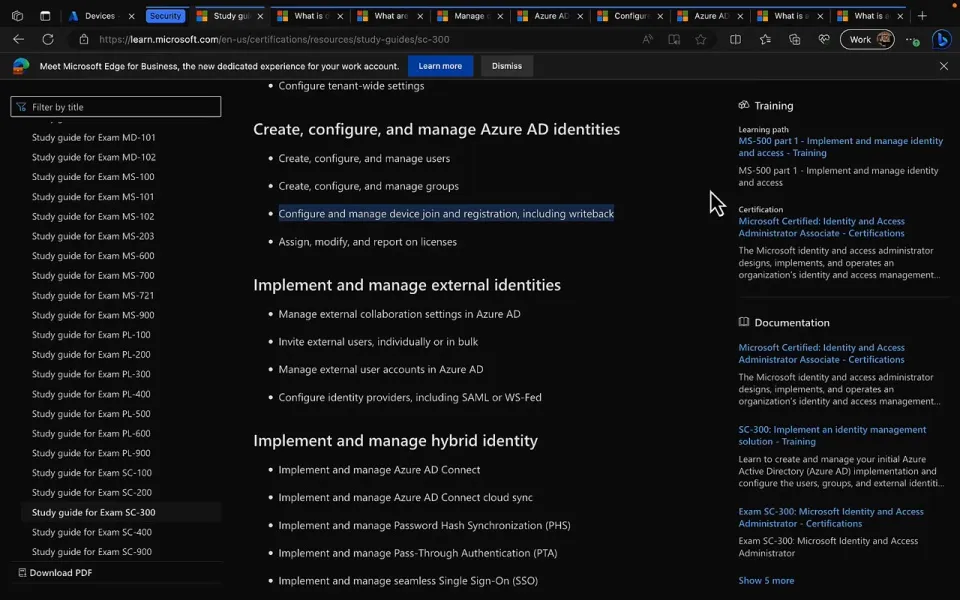Click 'Configure identity providers, including SAML or WS-Fed'

pos(410,397)
